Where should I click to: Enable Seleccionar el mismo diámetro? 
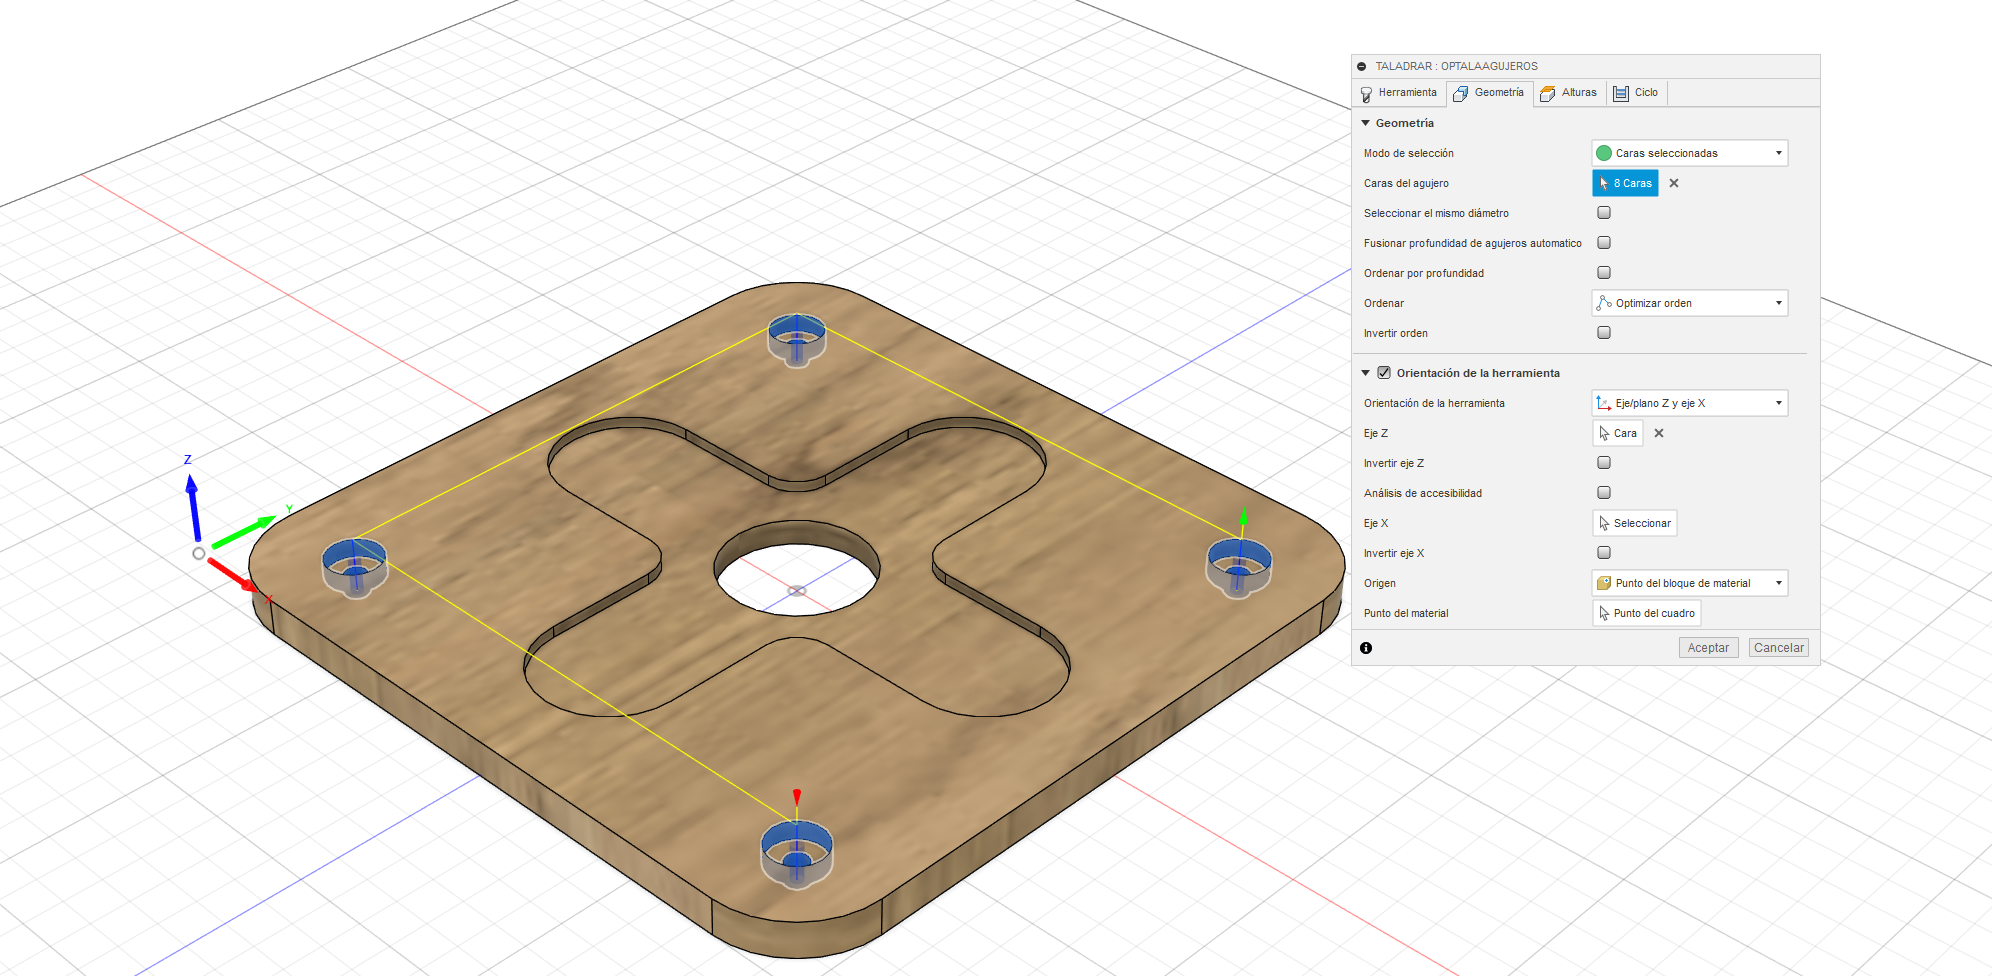pos(1604,213)
